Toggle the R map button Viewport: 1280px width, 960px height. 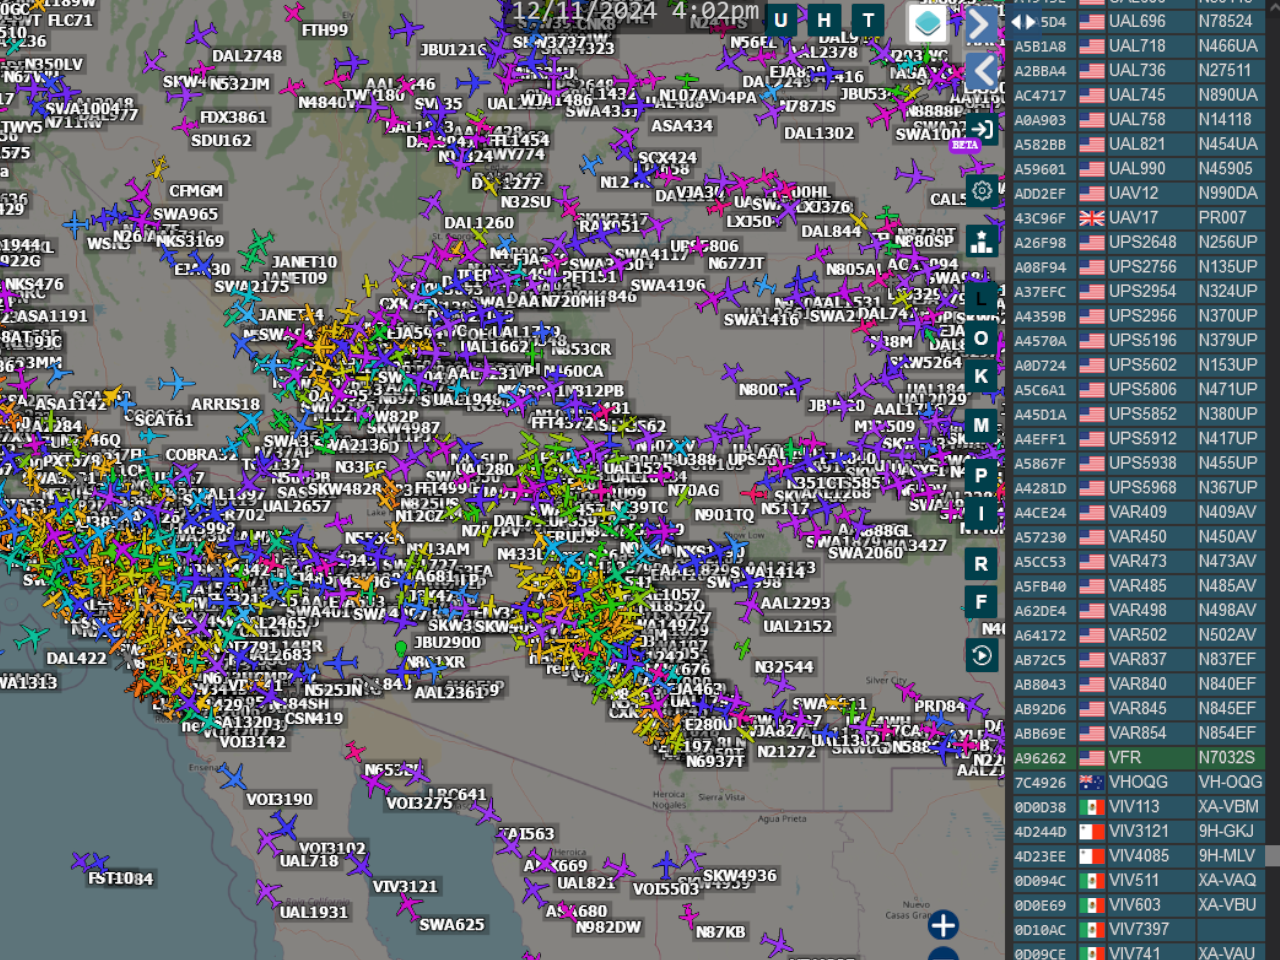click(x=981, y=564)
